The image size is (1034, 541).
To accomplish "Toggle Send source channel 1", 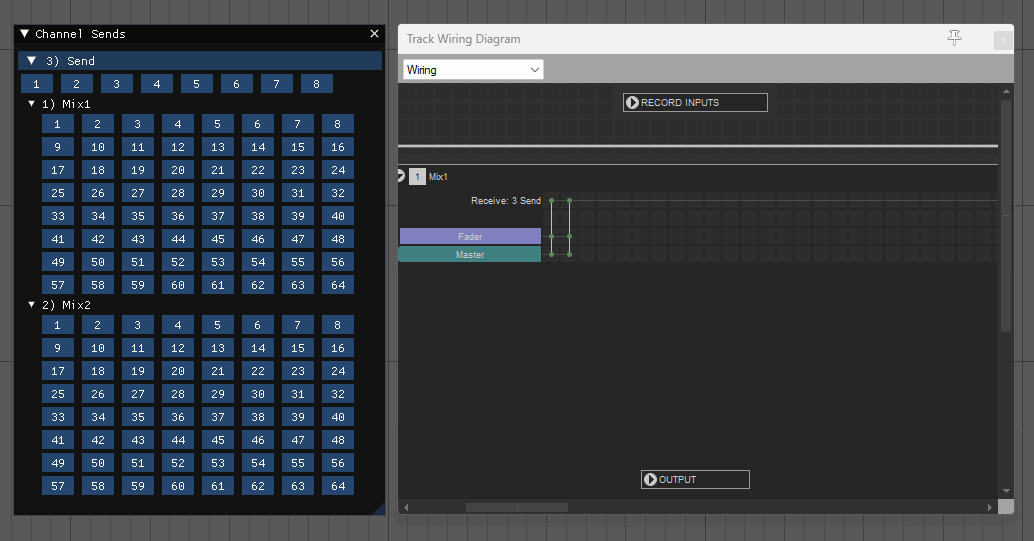I will (x=36, y=84).
